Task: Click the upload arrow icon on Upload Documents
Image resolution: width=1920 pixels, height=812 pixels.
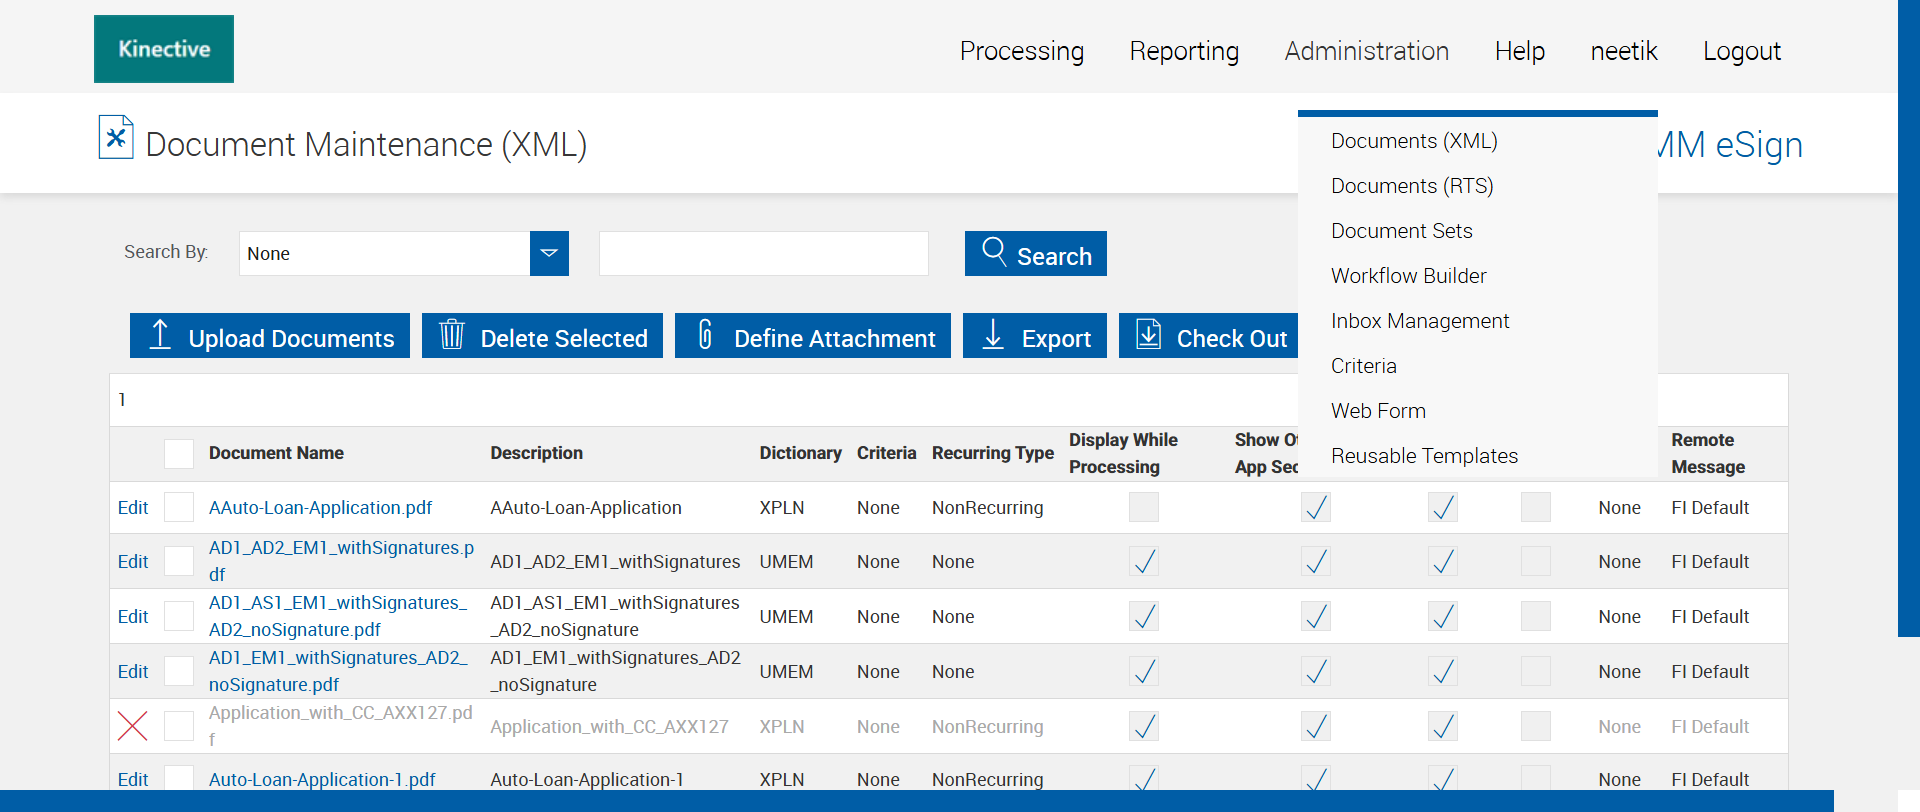Action: click(x=160, y=335)
